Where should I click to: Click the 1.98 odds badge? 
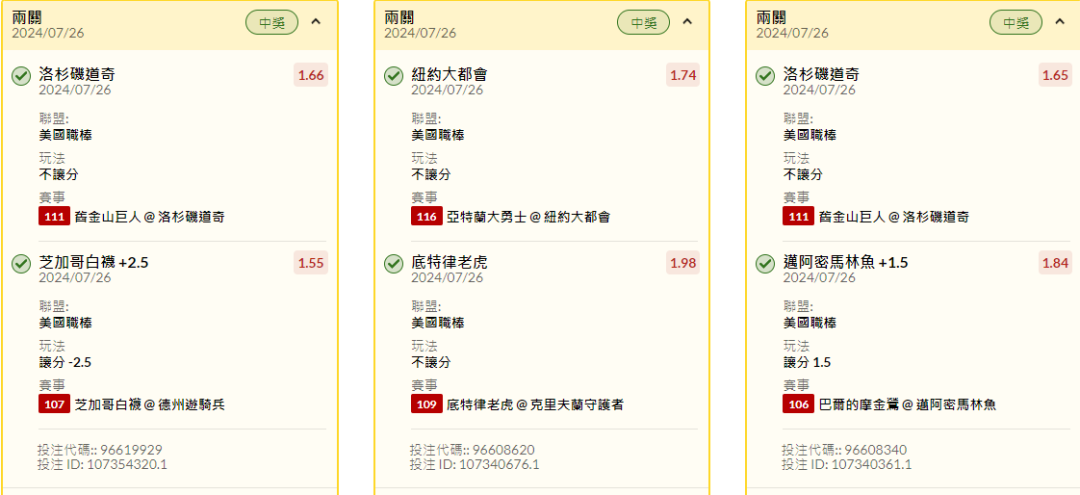(683, 262)
